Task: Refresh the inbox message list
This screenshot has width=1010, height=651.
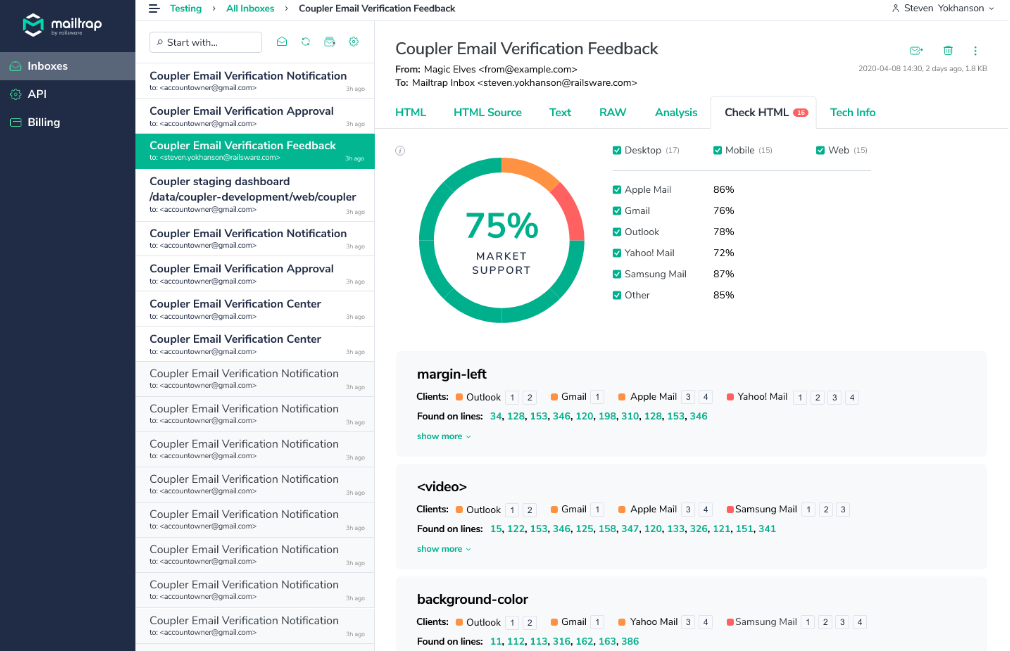Action: click(x=305, y=42)
